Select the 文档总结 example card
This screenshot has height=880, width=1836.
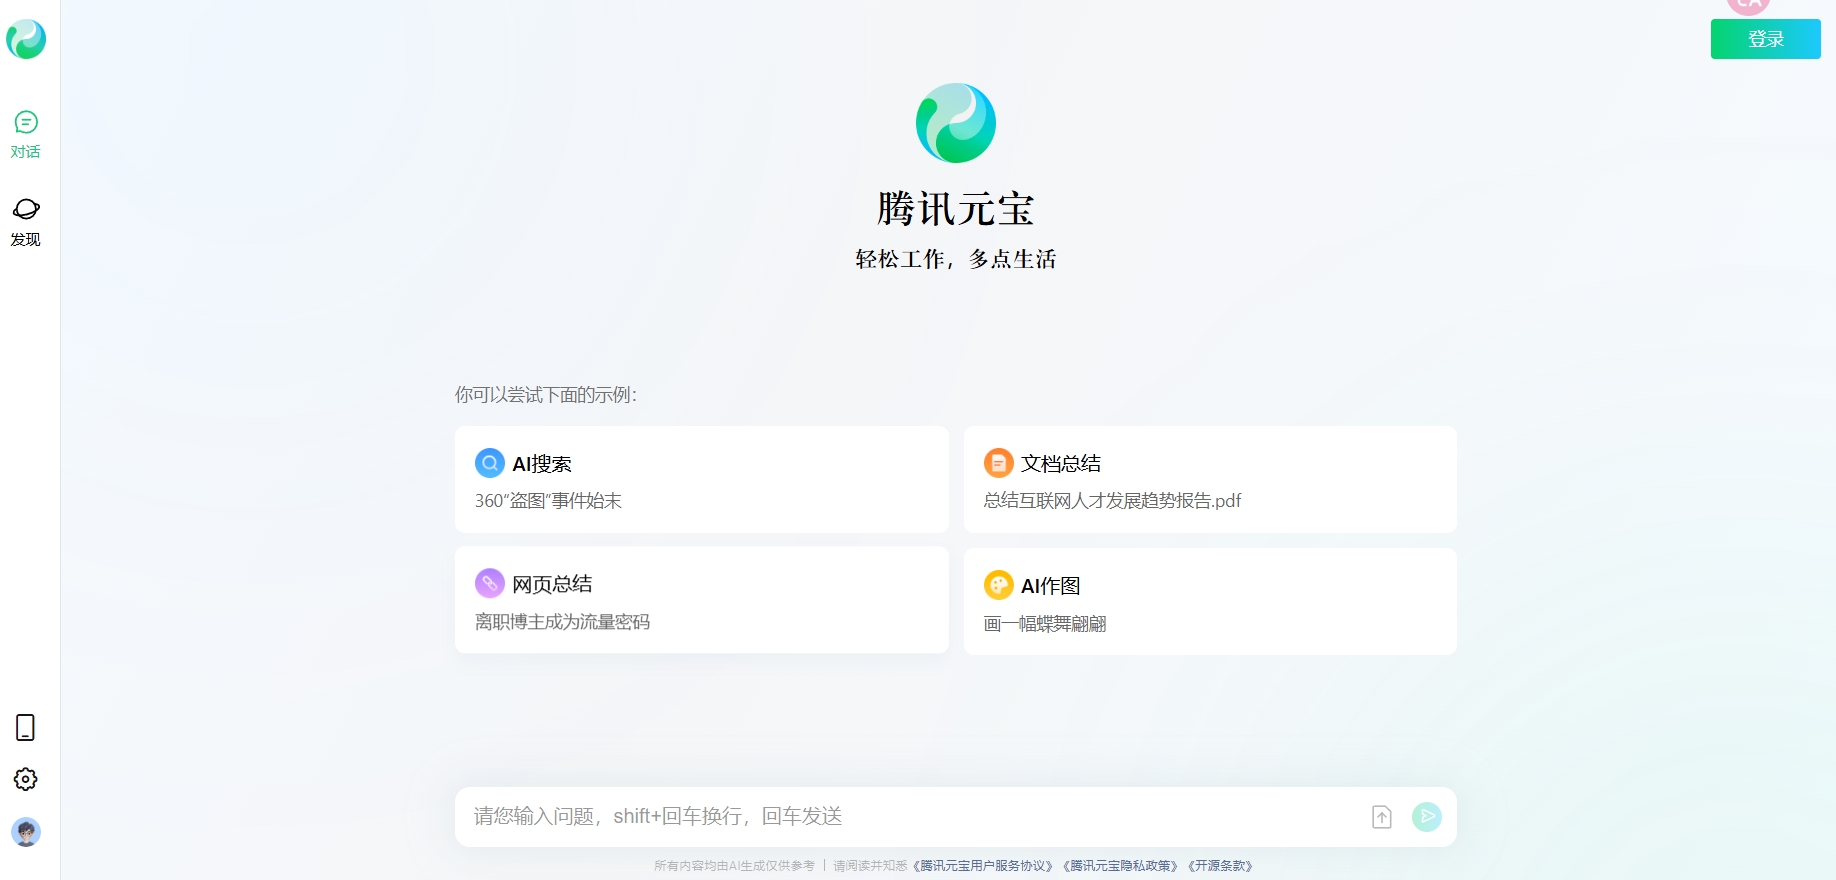click(x=1210, y=480)
